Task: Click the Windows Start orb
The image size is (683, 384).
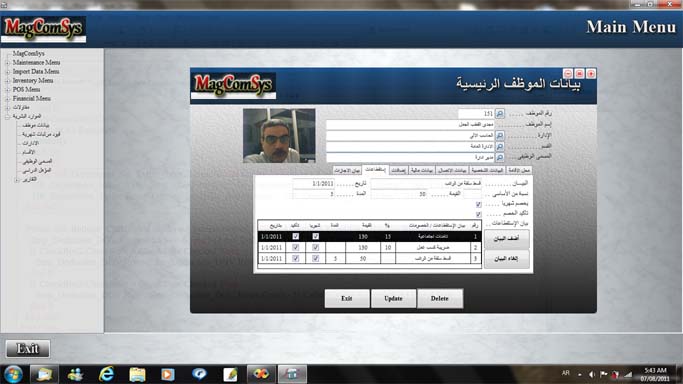Action: 13,374
